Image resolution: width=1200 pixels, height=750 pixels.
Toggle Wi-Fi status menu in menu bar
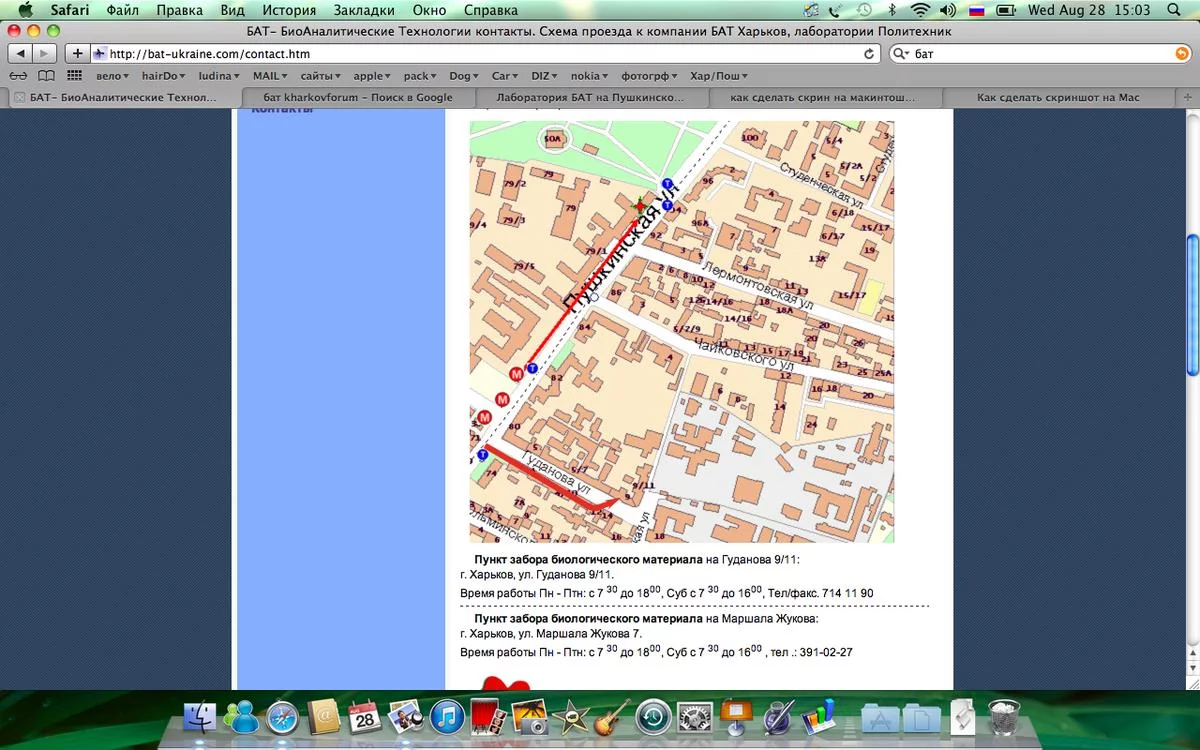[x=919, y=10]
